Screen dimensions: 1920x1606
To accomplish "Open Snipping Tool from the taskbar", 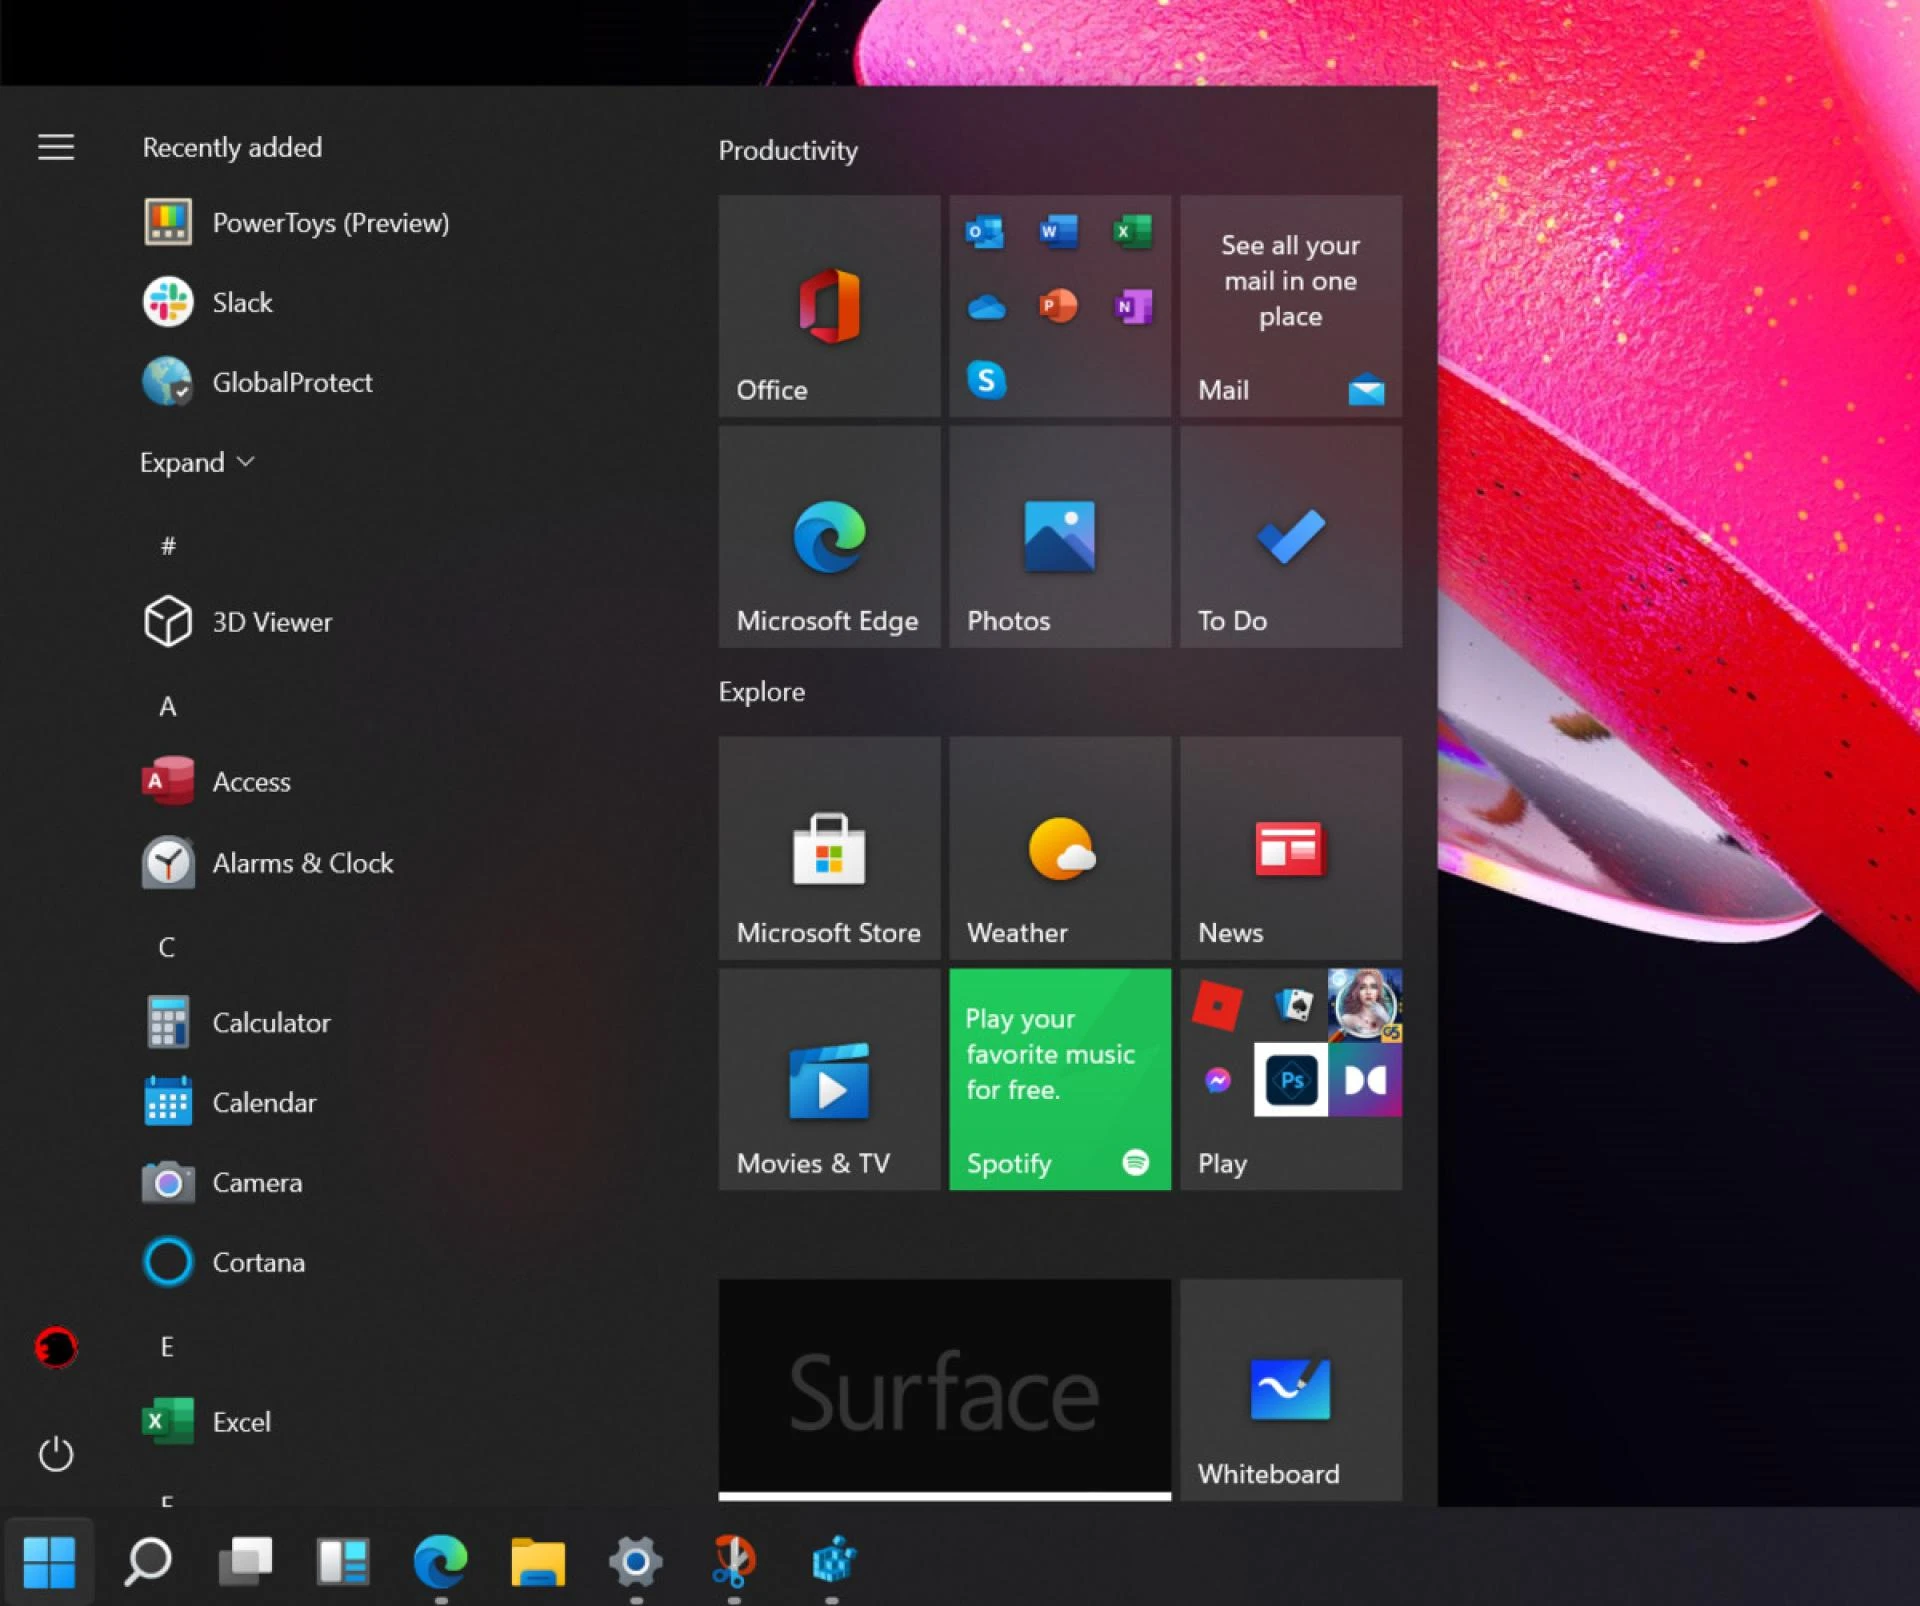I will (x=733, y=1562).
